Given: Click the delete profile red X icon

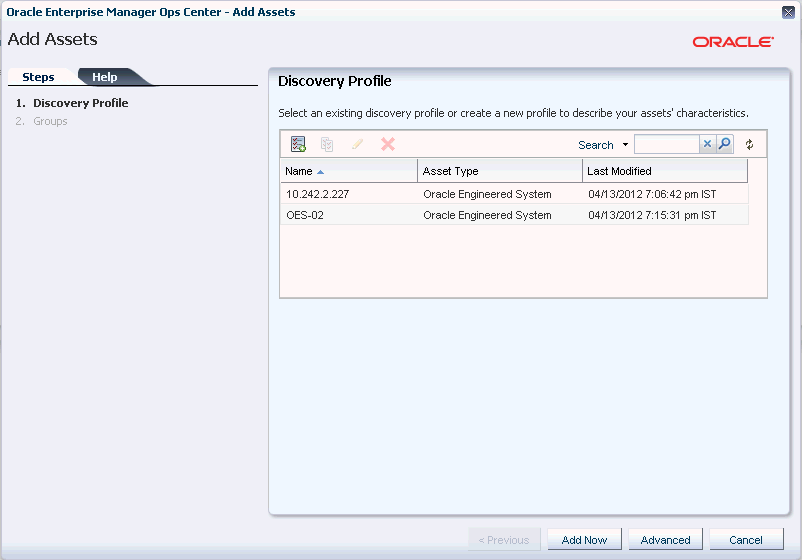Looking at the screenshot, I should 388,144.
